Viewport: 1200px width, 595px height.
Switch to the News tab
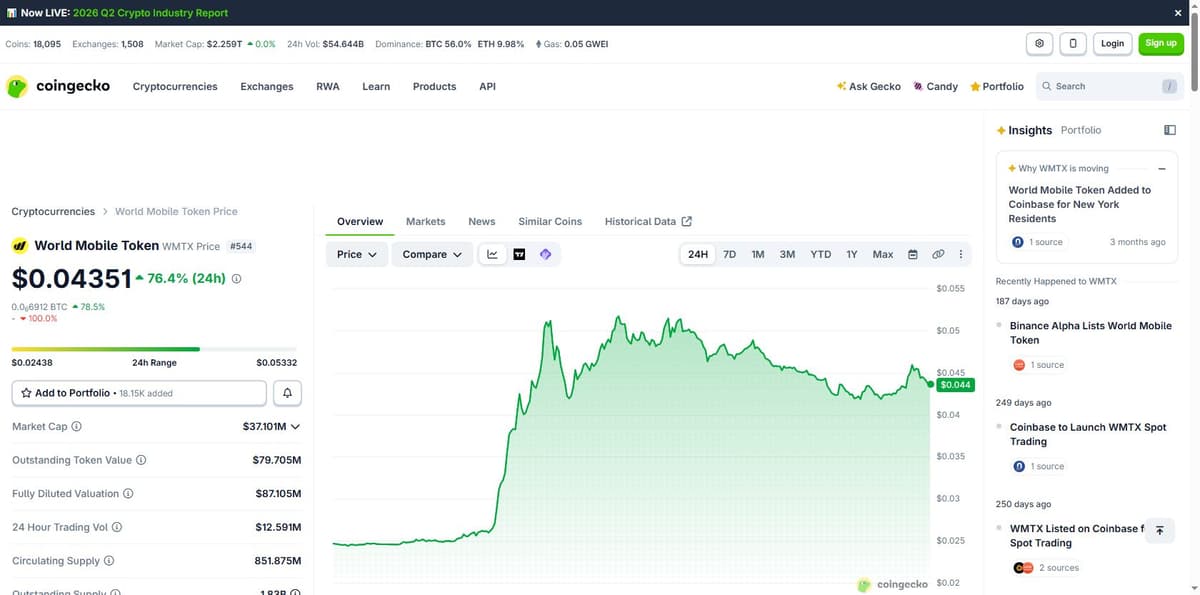click(x=482, y=222)
